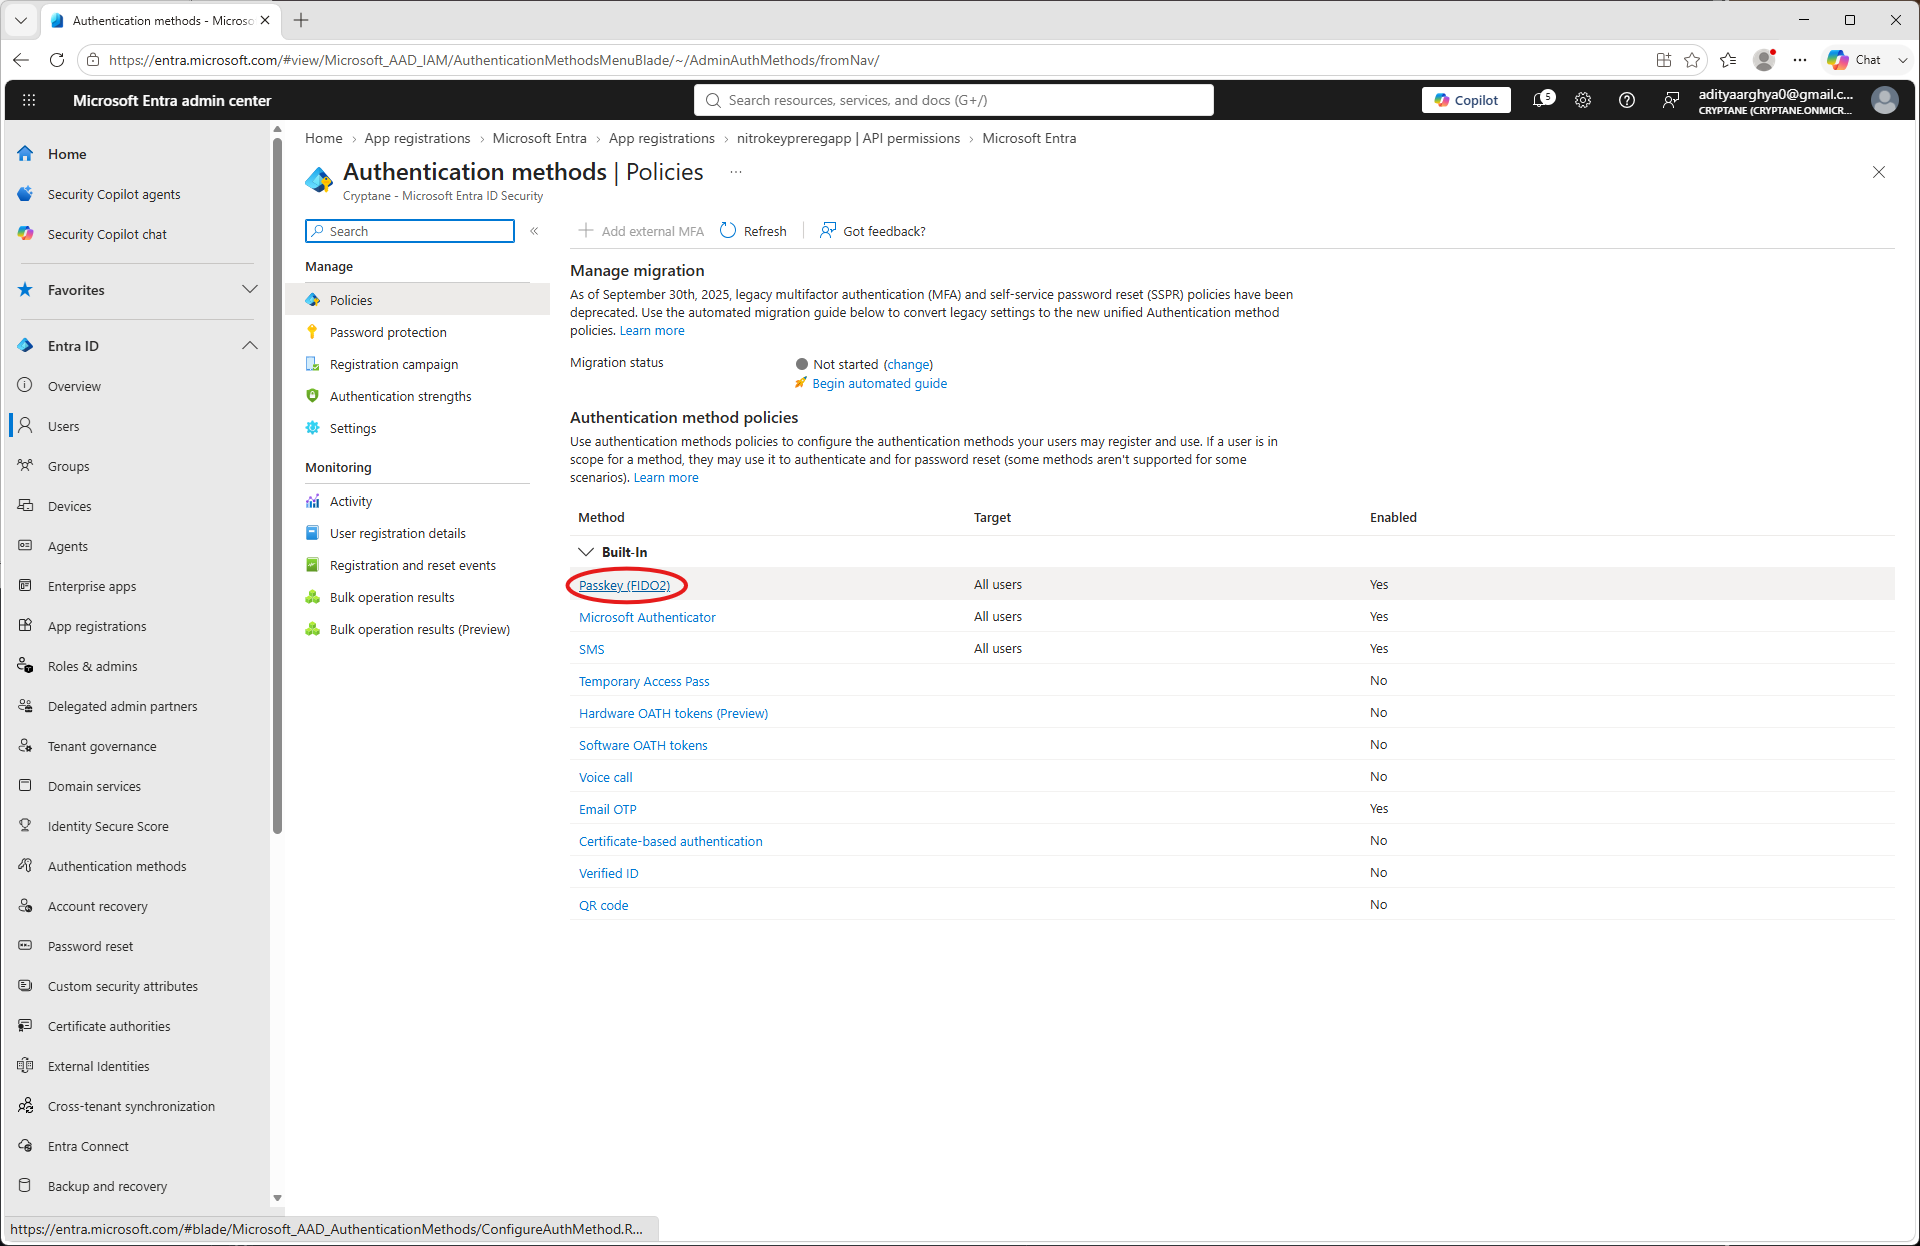Open browser profile icon
1920x1246 pixels.
[x=1765, y=60]
